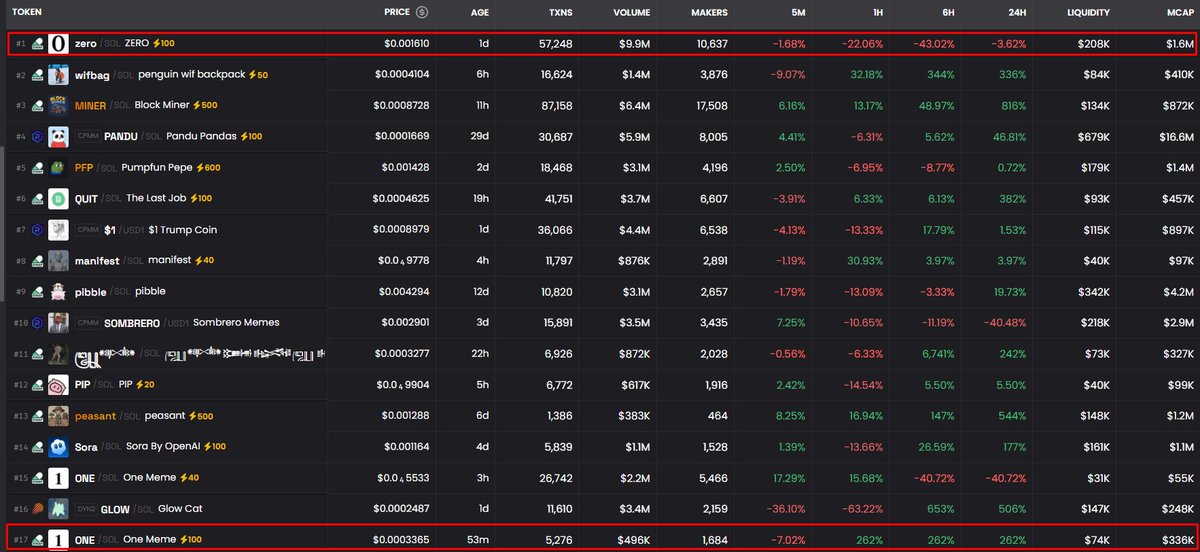Click the pibble liquidity value $342K
Viewport: 1200px width, 552px height.
tap(1092, 292)
